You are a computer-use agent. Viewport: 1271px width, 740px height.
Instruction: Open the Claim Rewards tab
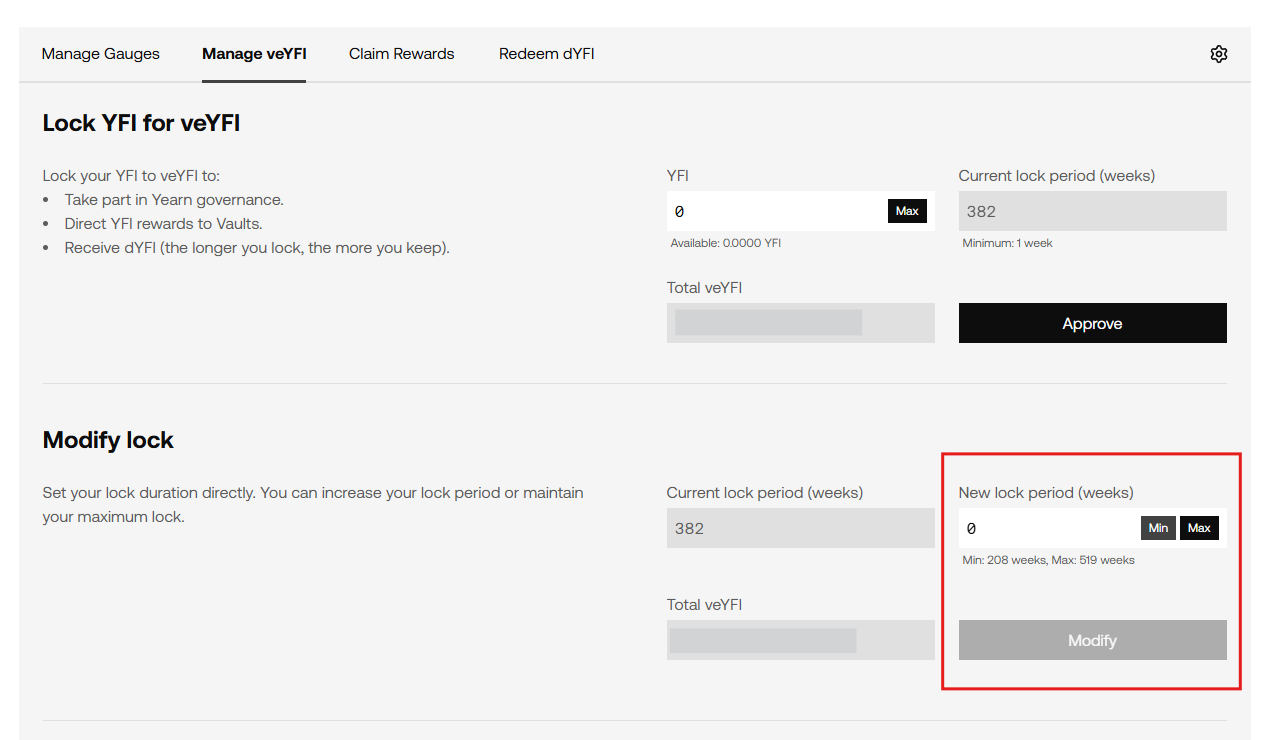tap(401, 54)
